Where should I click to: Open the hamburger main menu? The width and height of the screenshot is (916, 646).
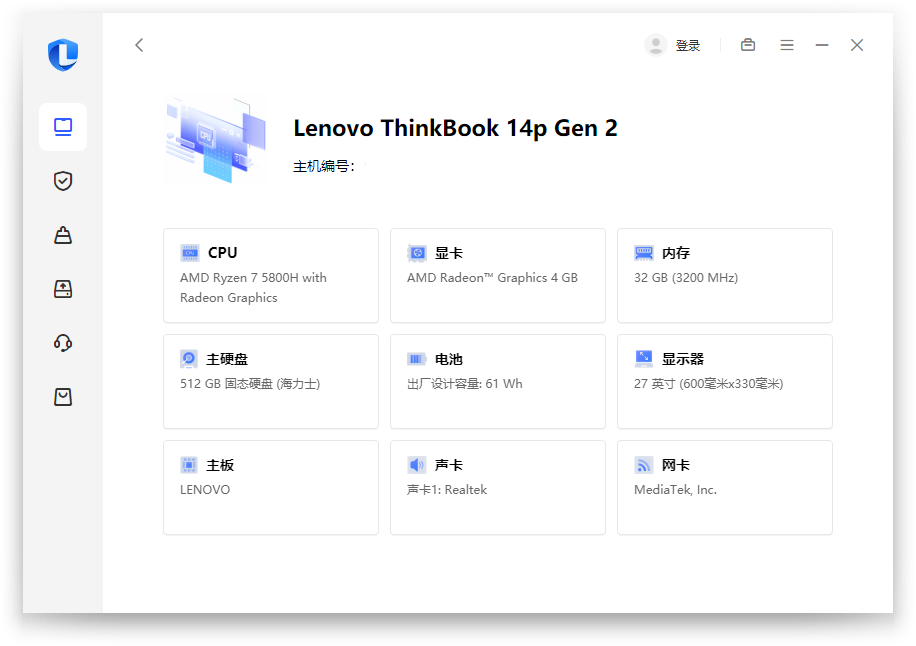[x=787, y=45]
